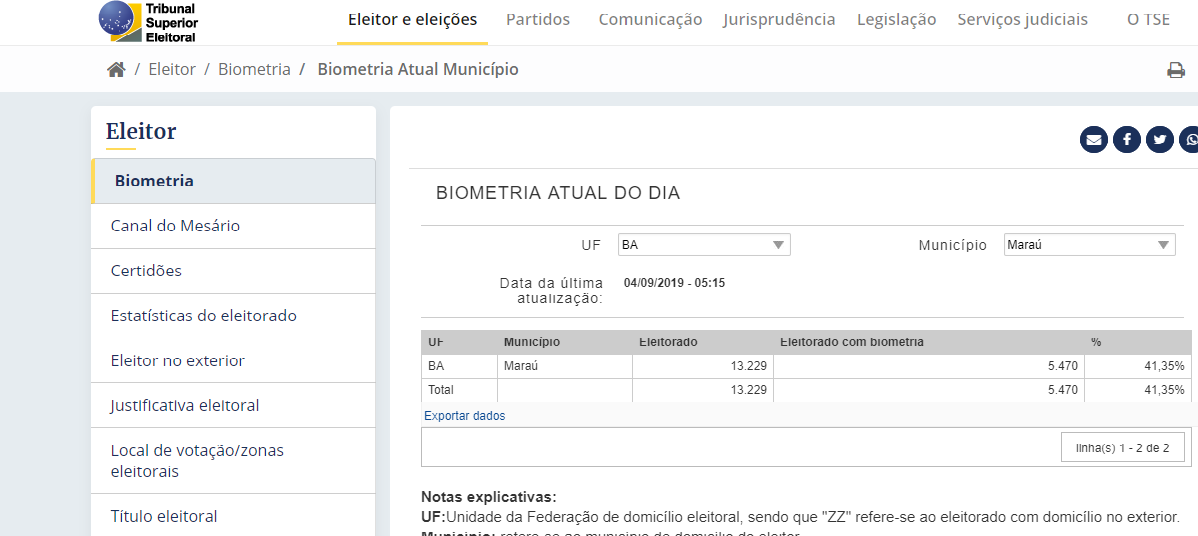Share page via WhatsApp icon
The image size is (1198, 536).
click(1189, 140)
